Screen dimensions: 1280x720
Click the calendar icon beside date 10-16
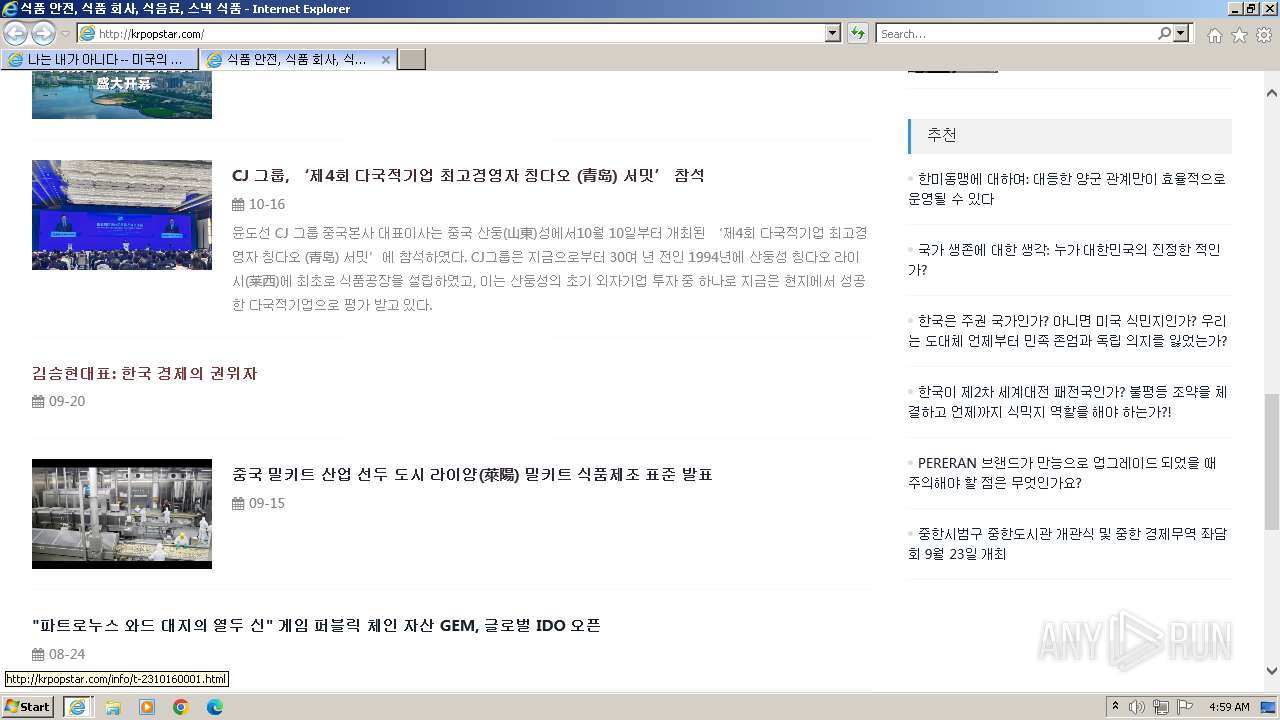click(x=238, y=204)
